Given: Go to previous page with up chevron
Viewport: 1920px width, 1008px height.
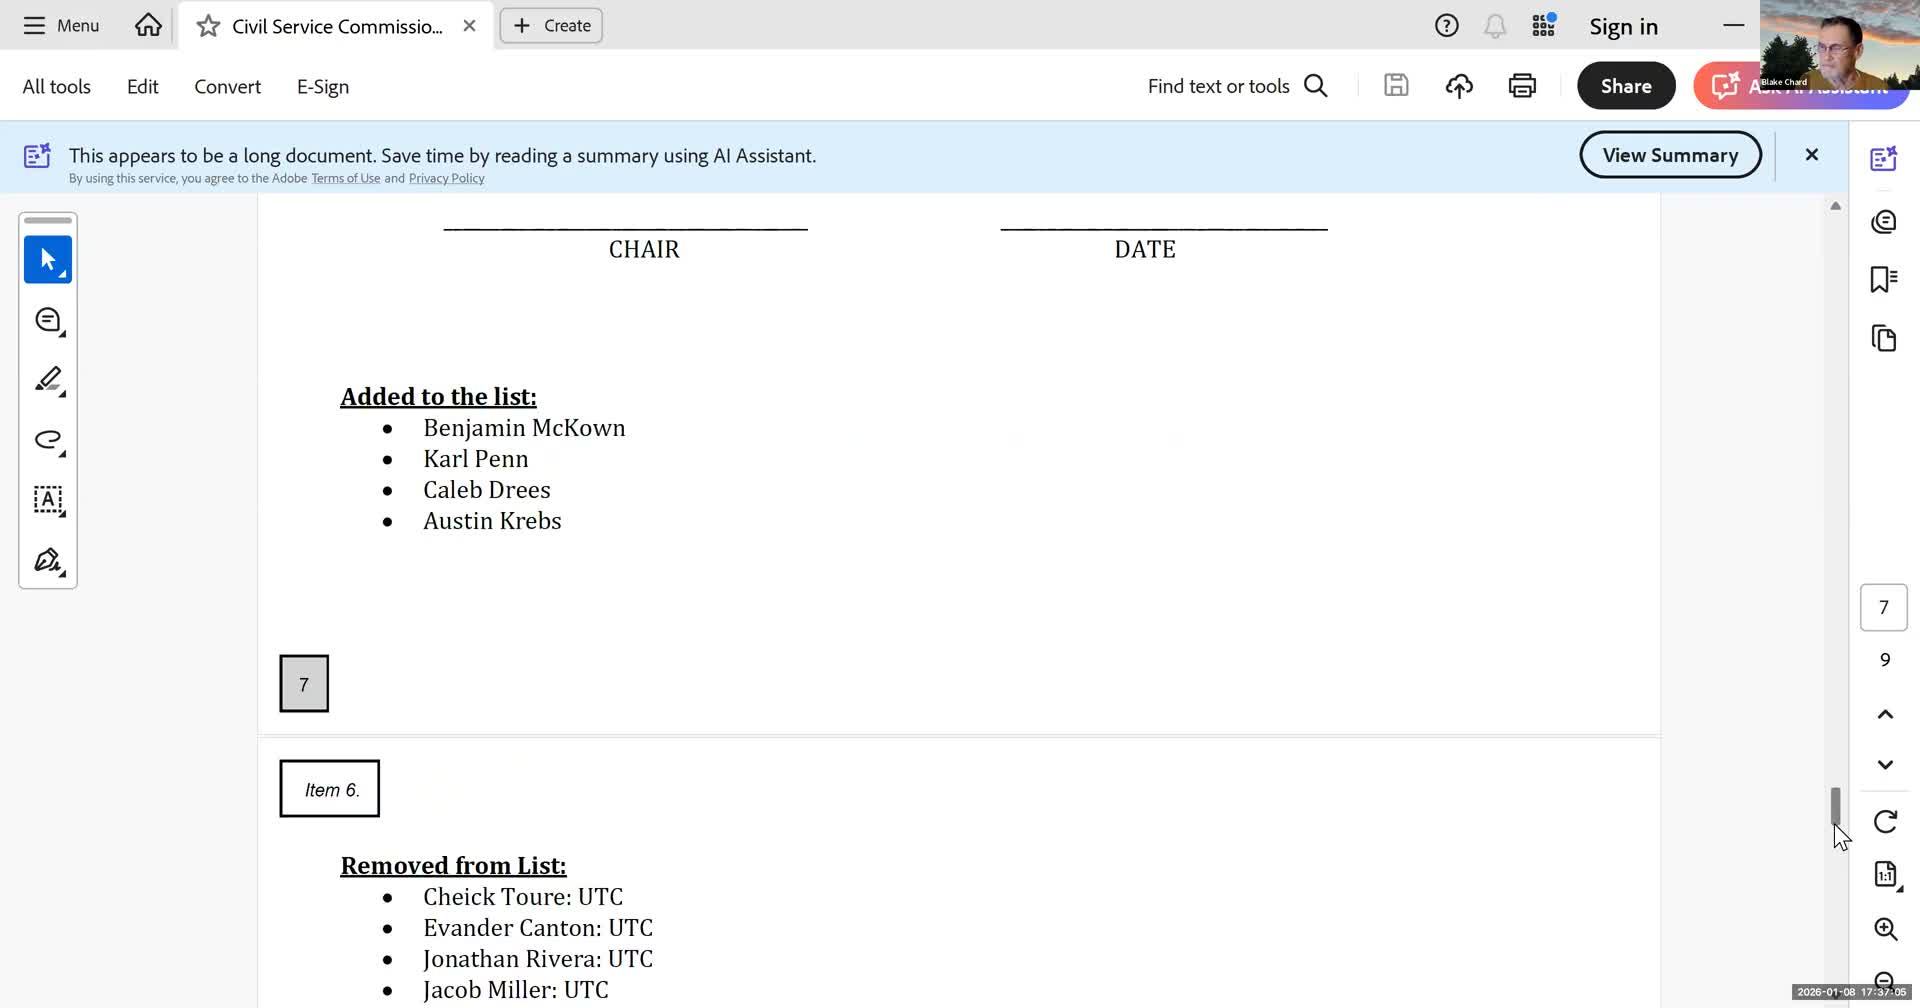Looking at the screenshot, I should [x=1885, y=714].
